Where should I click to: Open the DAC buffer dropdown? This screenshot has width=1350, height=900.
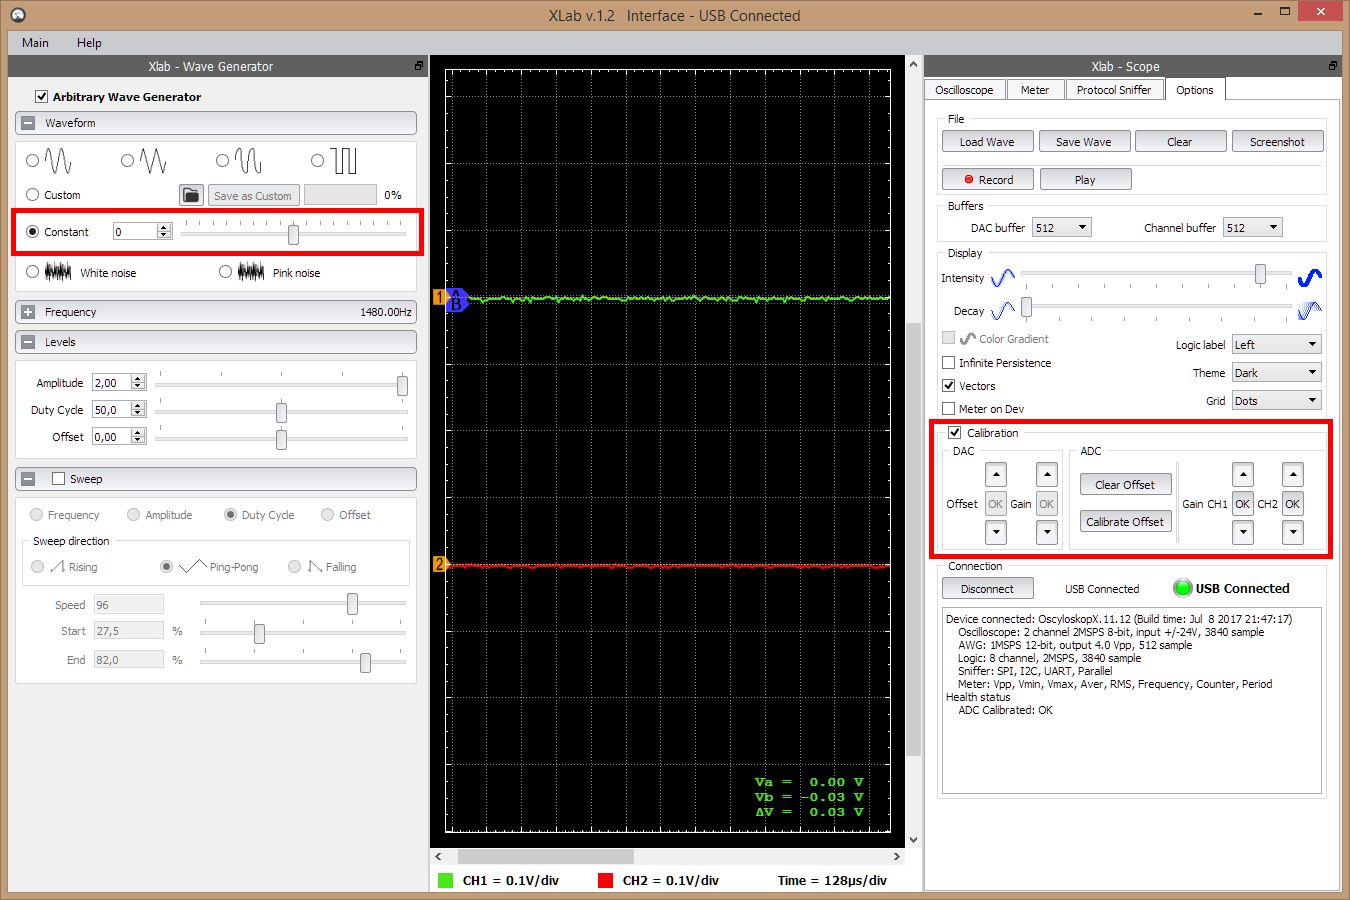pyautogui.click(x=1061, y=228)
